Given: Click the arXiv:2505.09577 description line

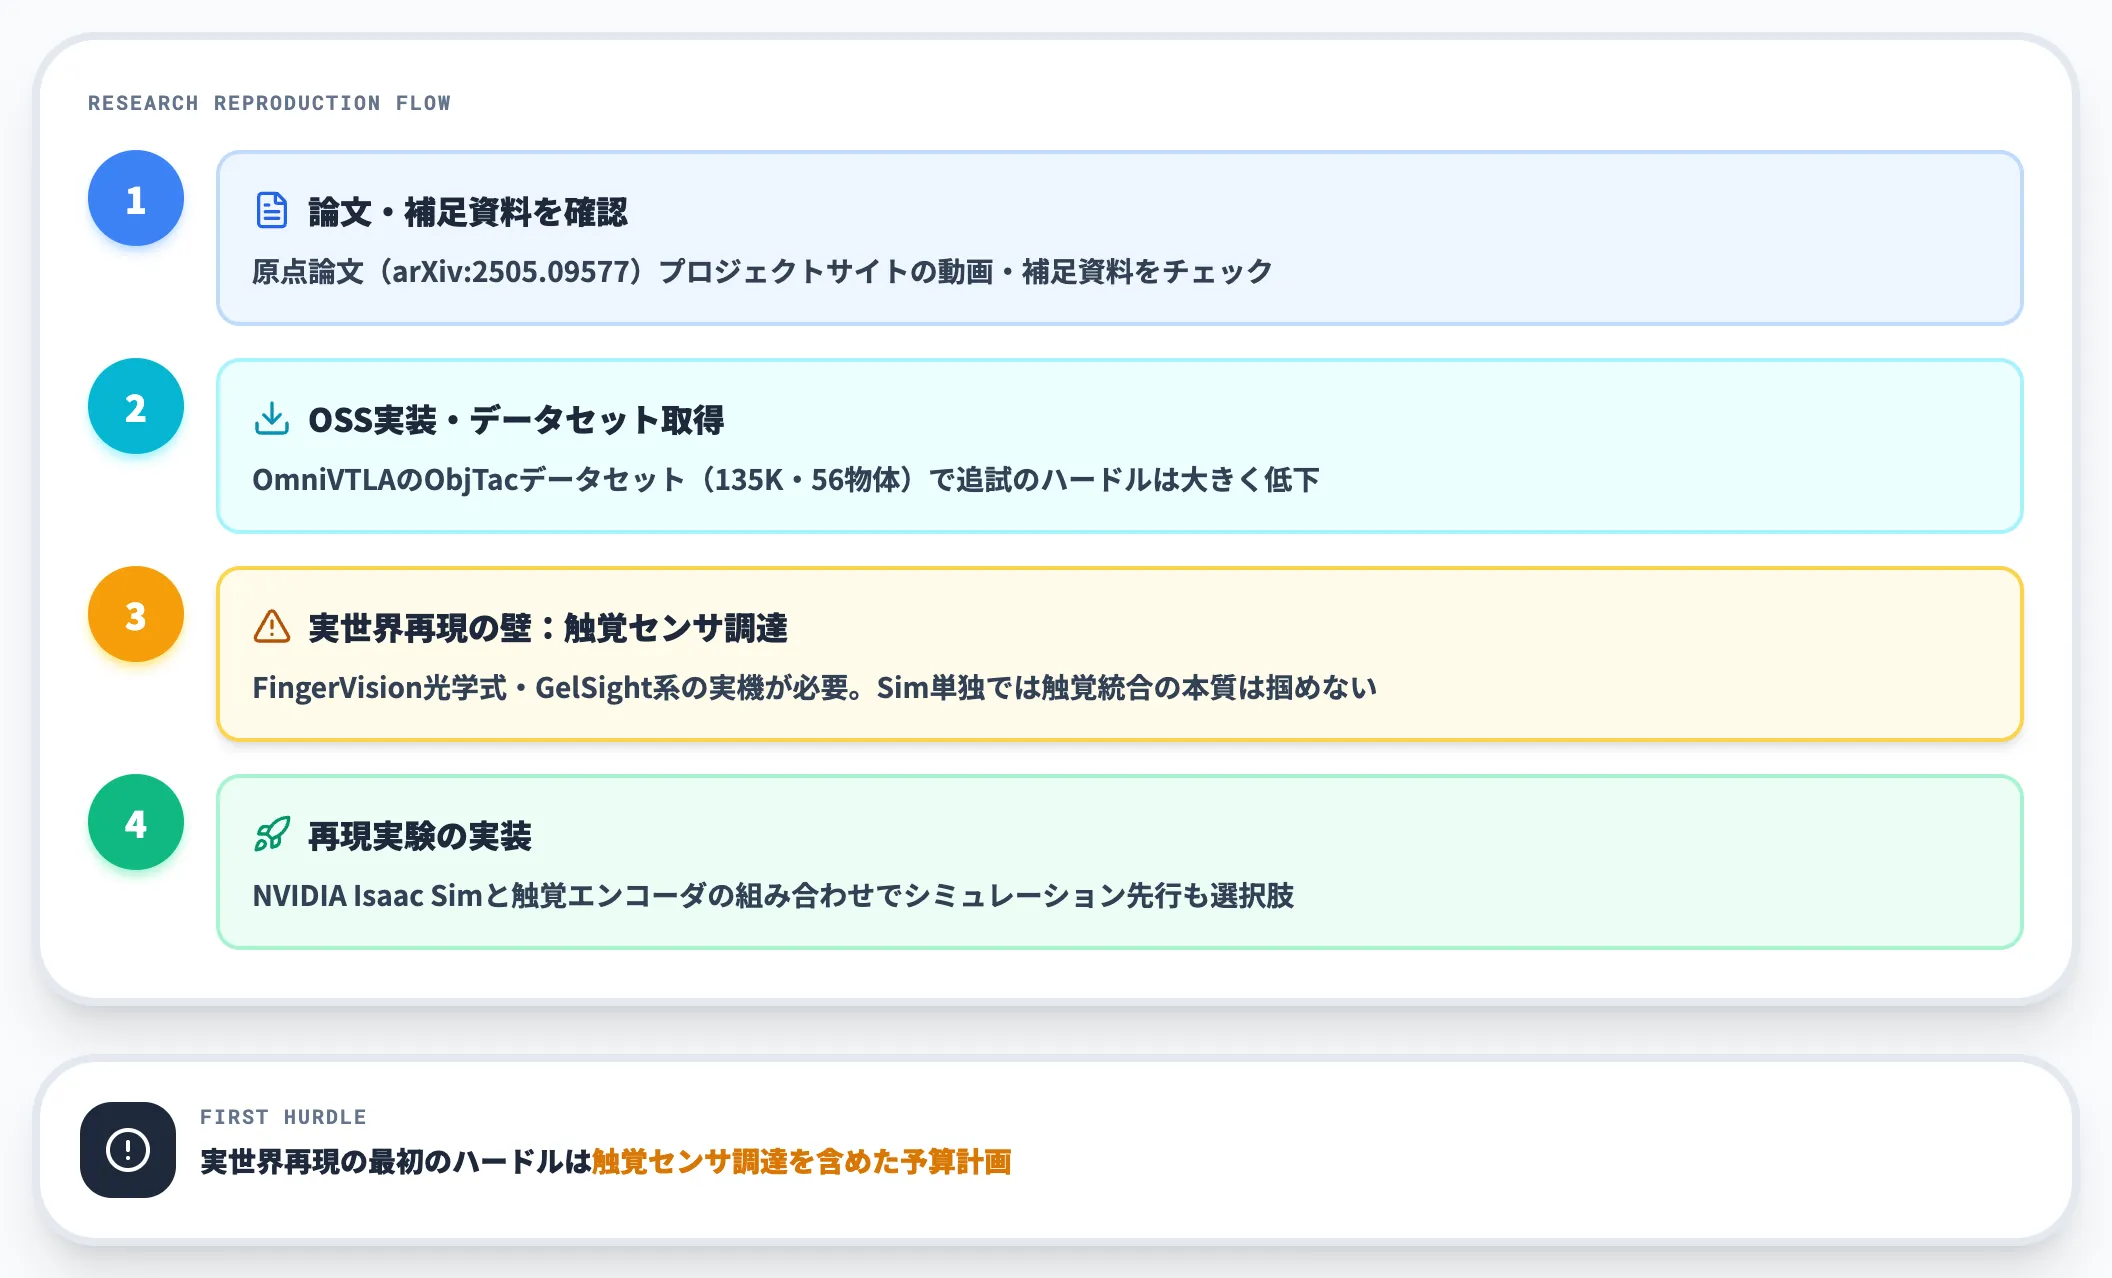Looking at the screenshot, I should 762,271.
